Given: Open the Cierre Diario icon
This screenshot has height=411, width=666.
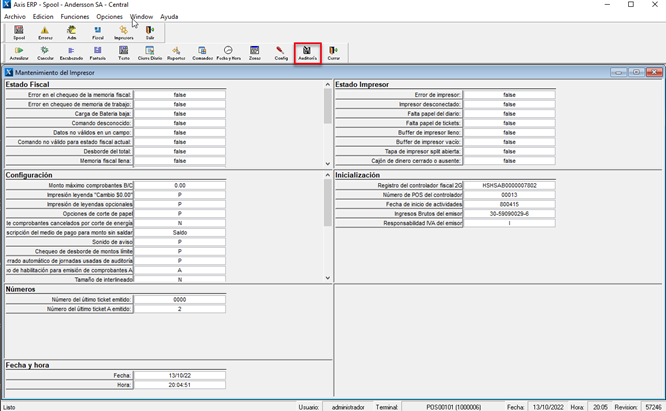Looking at the screenshot, I should coord(150,53).
